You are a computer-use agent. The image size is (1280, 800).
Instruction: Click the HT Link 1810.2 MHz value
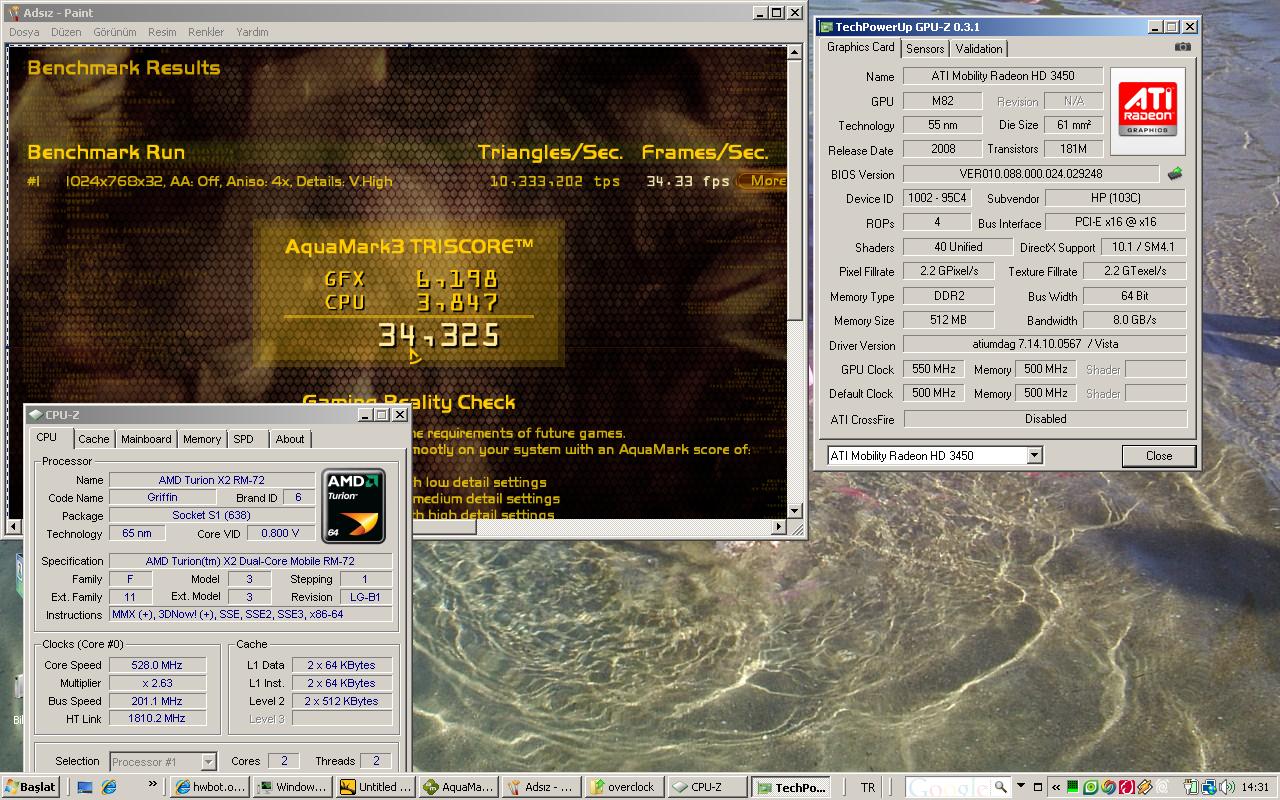[x=157, y=718]
